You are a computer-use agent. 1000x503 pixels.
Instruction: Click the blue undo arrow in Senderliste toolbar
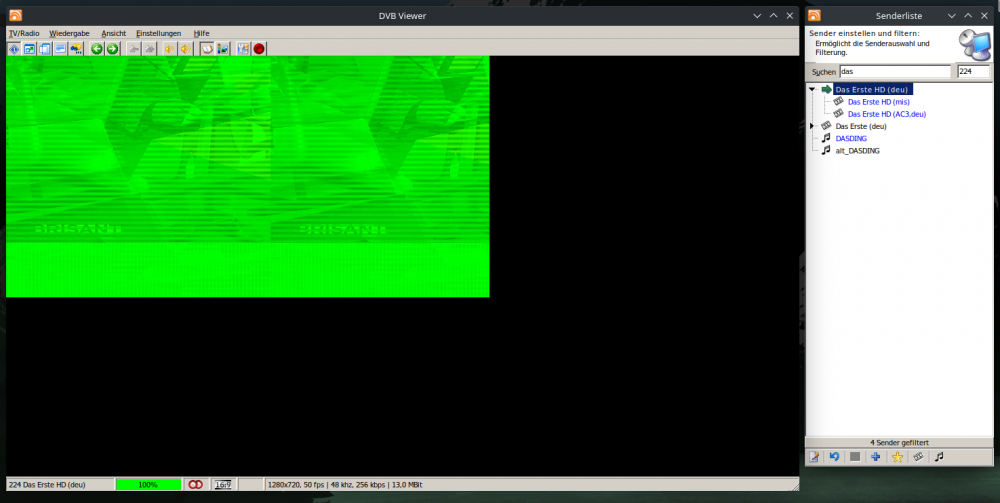pos(834,456)
